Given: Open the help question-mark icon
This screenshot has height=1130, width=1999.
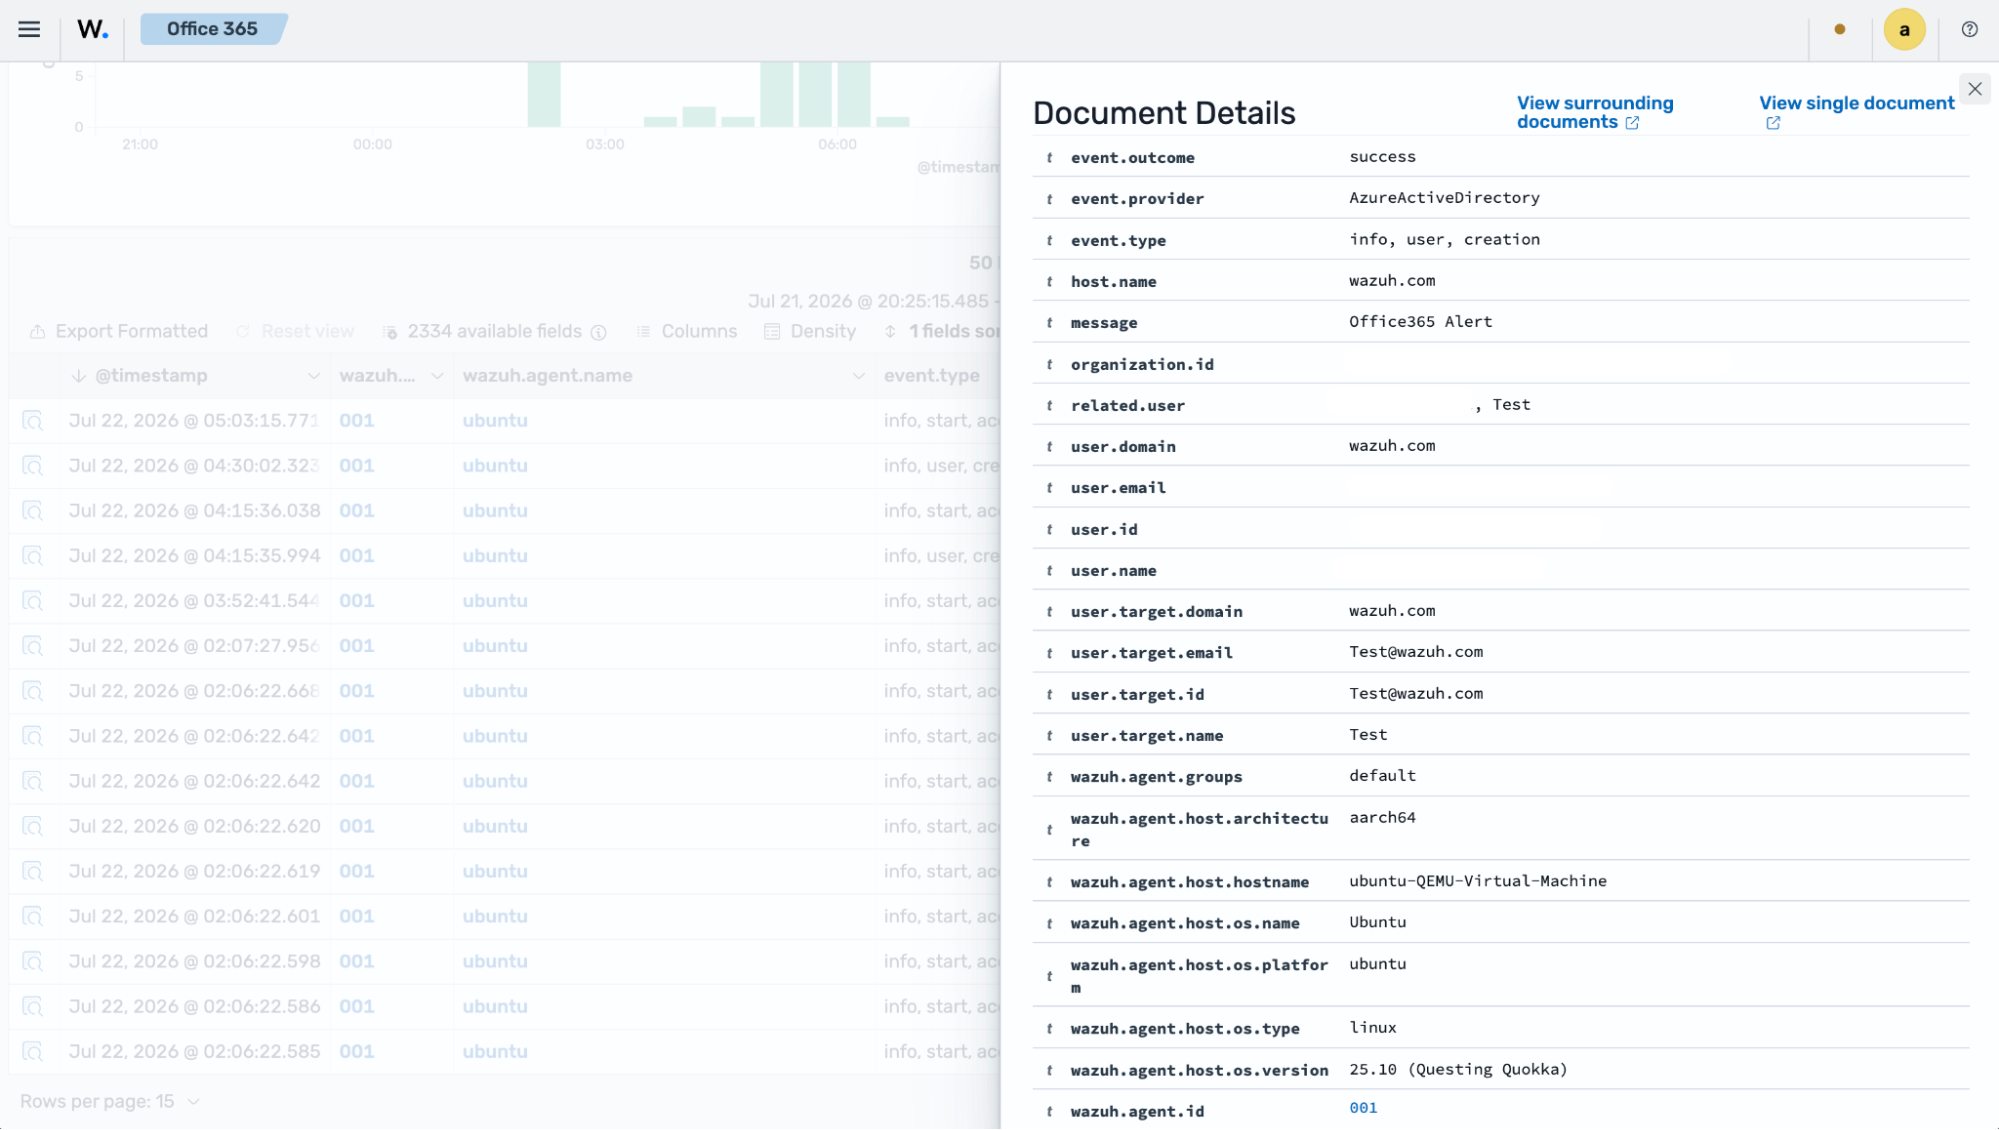Looking at the screenshot, I should click(x=1969, y=29).
